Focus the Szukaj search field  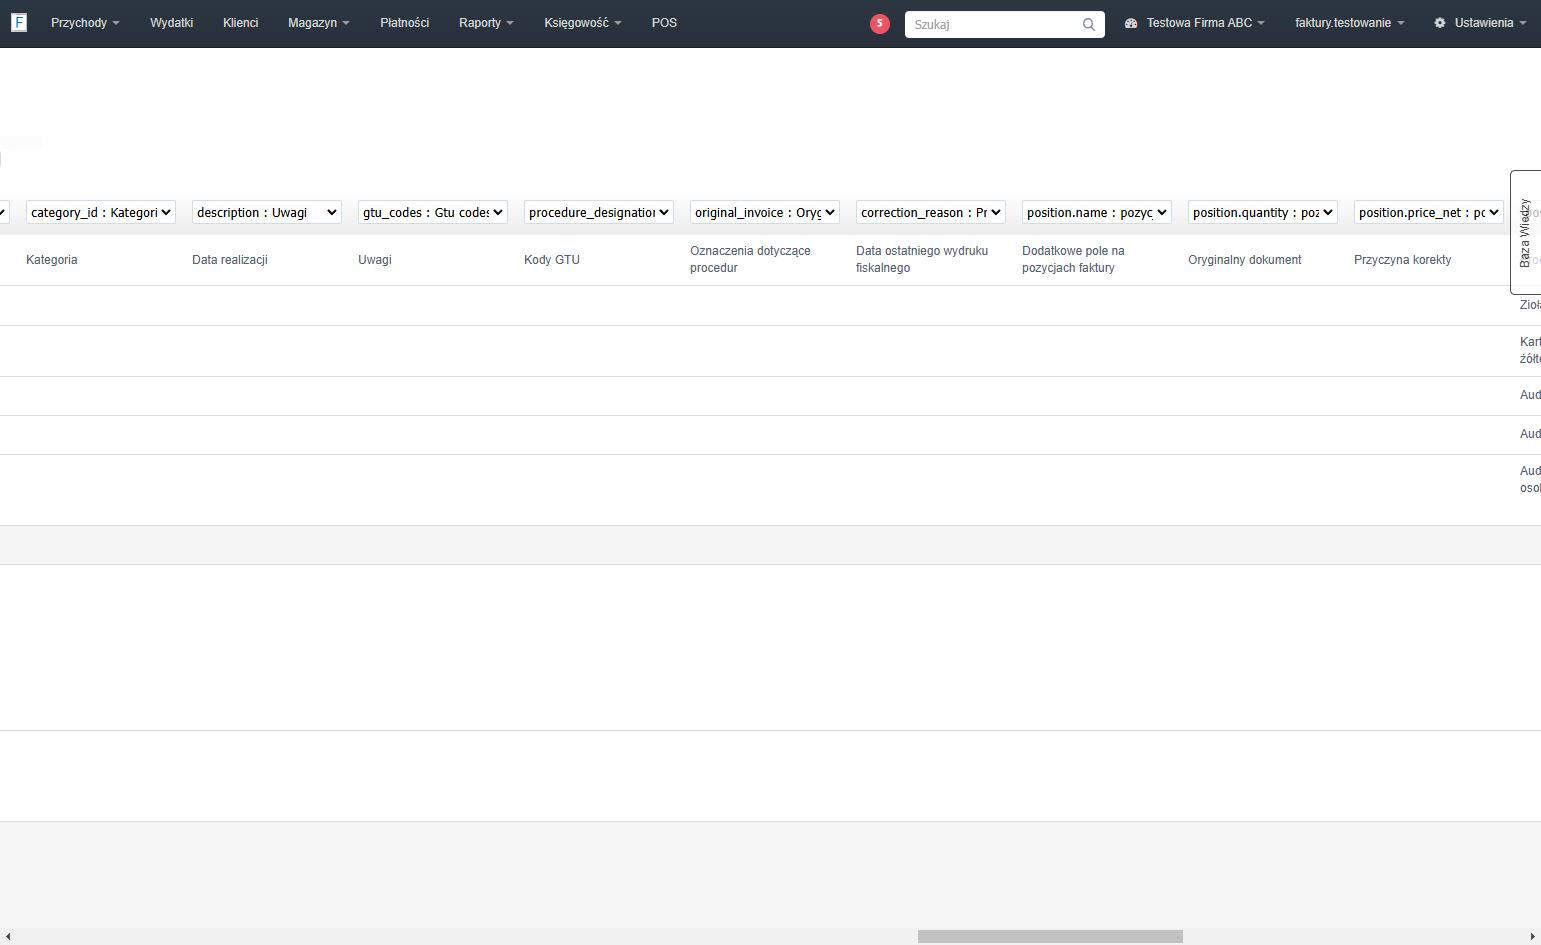(1005, 25)
